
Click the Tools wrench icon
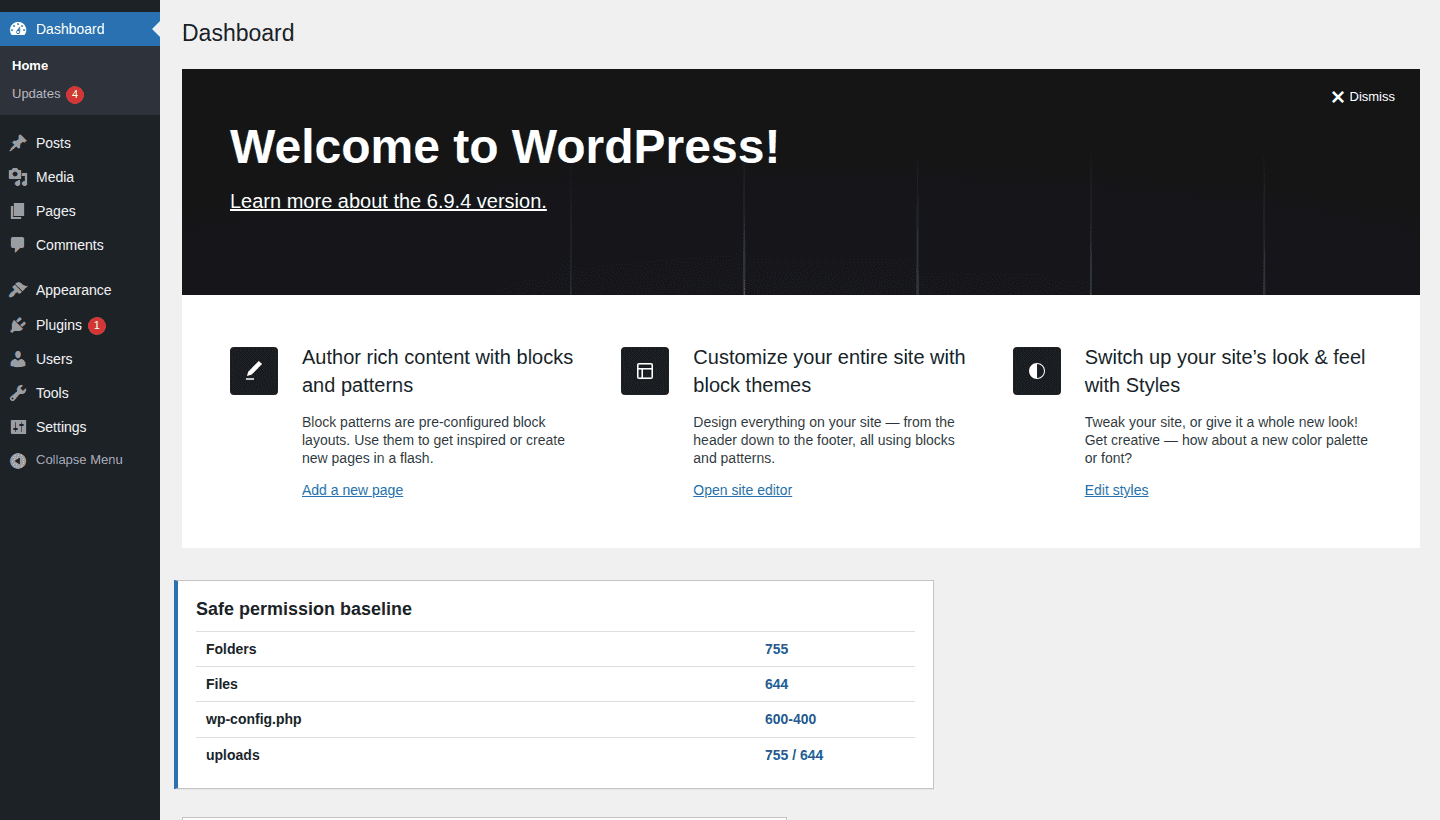click(x=18, y=393)
